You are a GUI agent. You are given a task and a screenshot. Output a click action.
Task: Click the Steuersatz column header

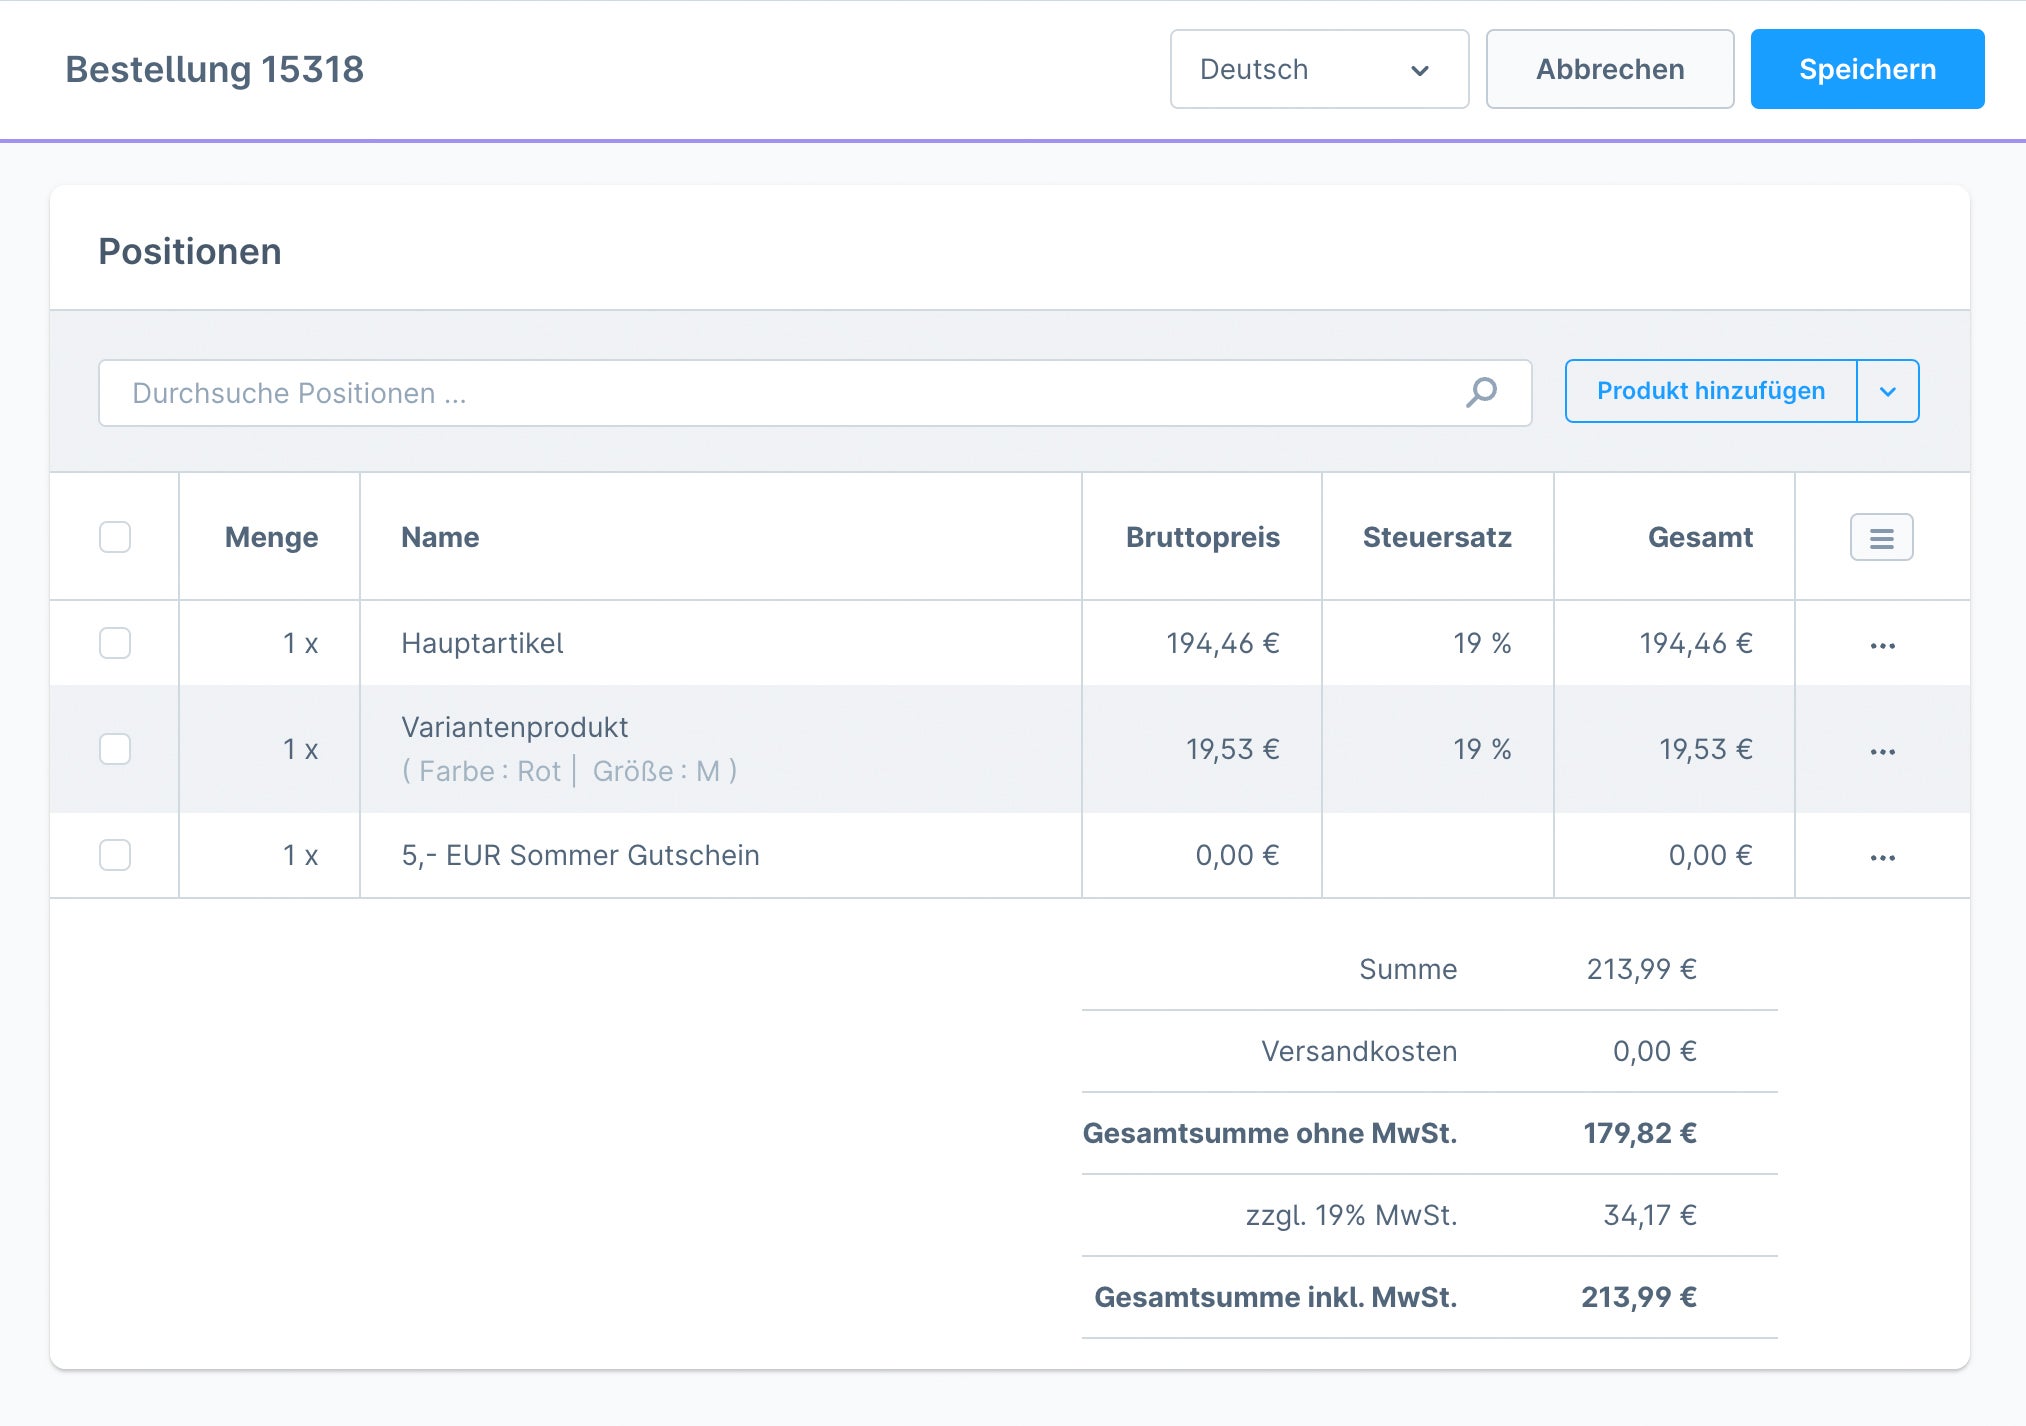[1437, 537]
